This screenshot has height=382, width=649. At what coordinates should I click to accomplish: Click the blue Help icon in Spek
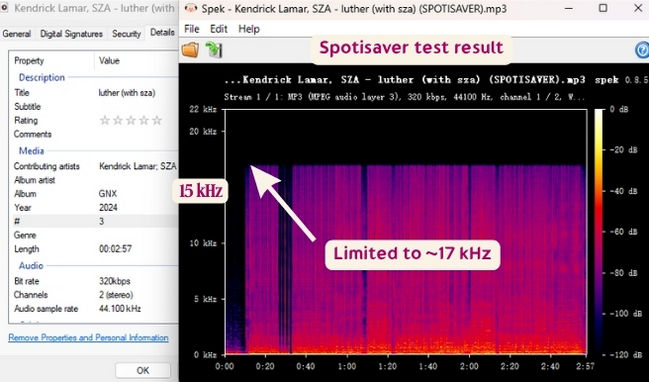(642, 50)
